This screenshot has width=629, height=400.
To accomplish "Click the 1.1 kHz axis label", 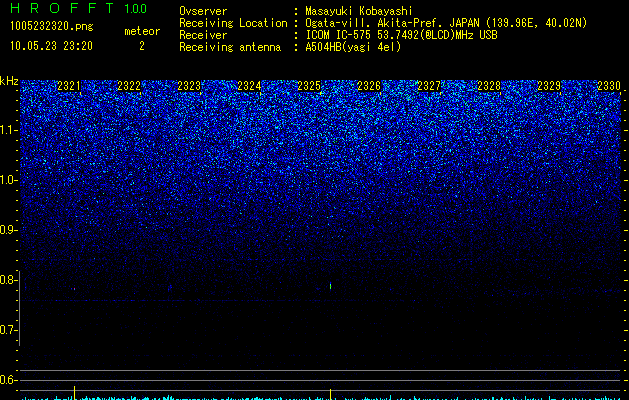I will click(9, 130).
